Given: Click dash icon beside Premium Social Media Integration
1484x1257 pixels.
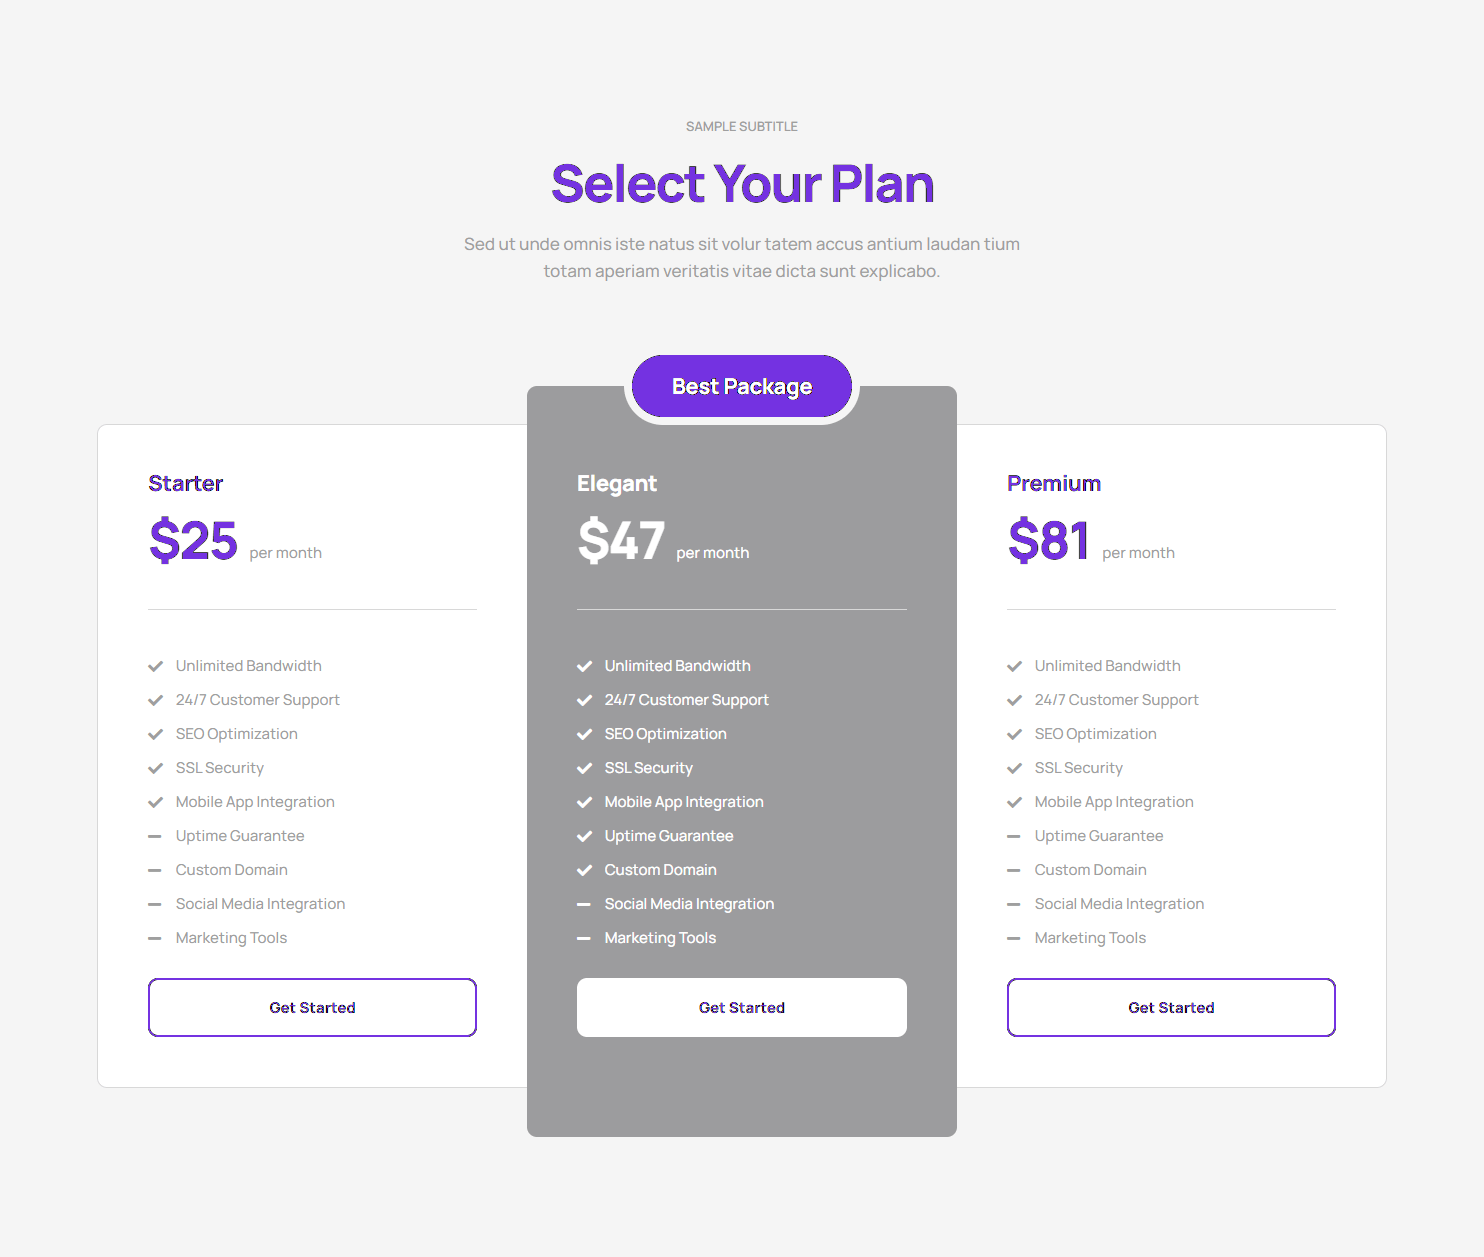Looking at the screenshot, I should (1014, 904).
